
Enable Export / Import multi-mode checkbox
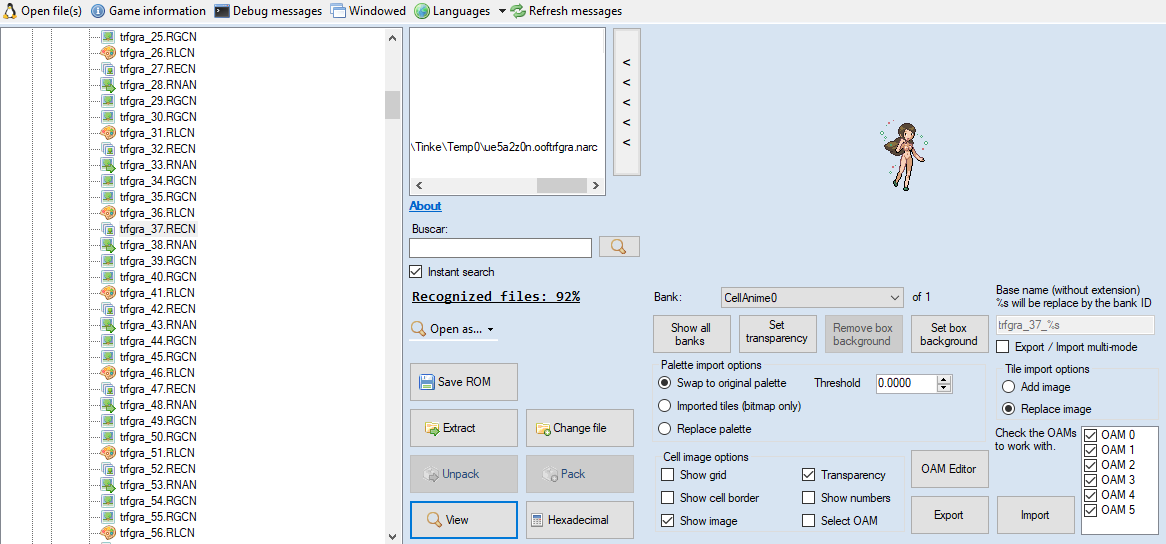point(1002,346)
